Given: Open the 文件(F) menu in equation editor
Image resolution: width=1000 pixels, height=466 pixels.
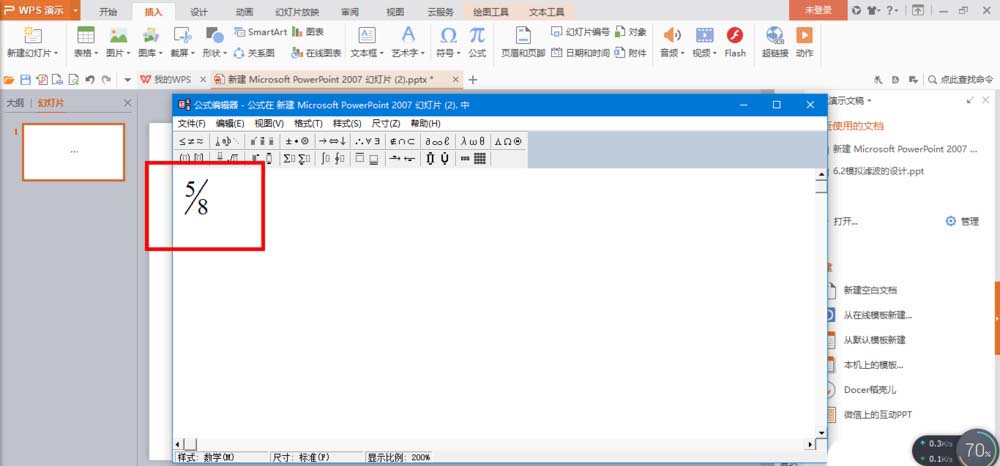Looking at the screenshot, I should 191,124.
